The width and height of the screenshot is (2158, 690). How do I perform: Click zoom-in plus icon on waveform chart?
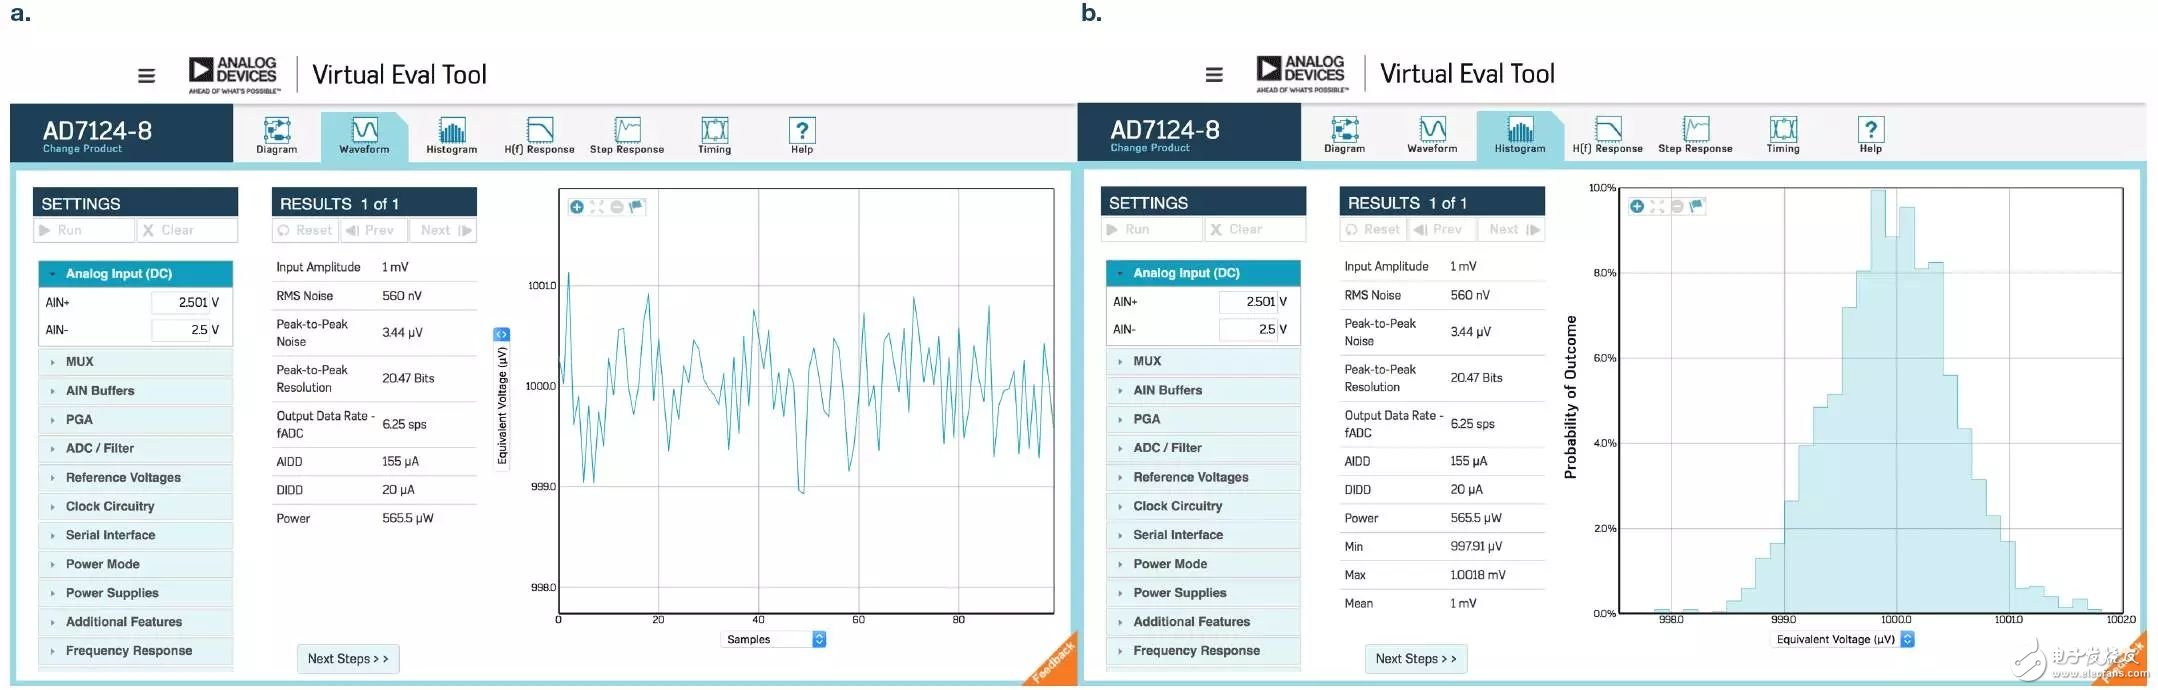pyautogui.click(x=577, y=207)
